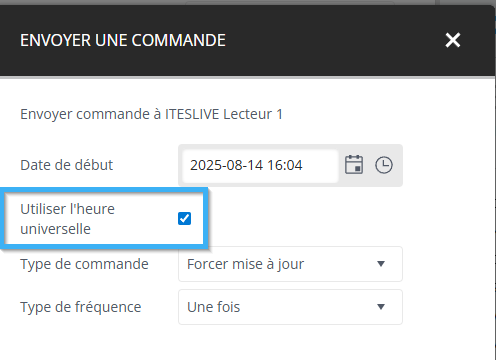Click the 2025-08-14 16:04 date value
Viewport: 496px width, 360px height.
pyautogui.click(x=246, y=165)
